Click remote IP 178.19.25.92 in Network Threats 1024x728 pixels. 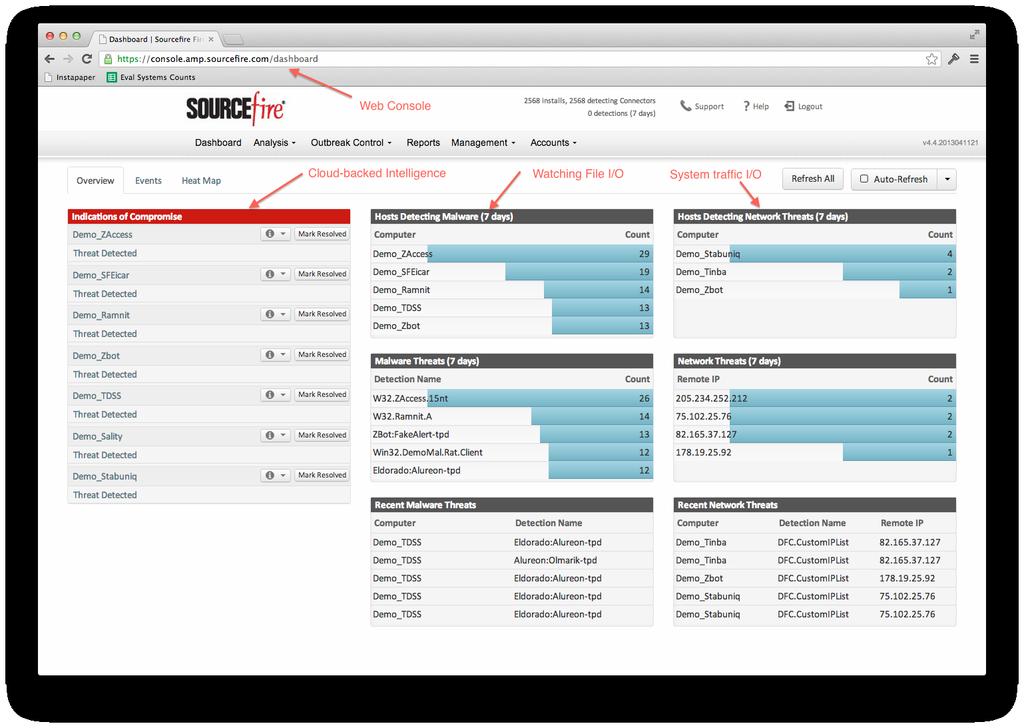[703, 452]
